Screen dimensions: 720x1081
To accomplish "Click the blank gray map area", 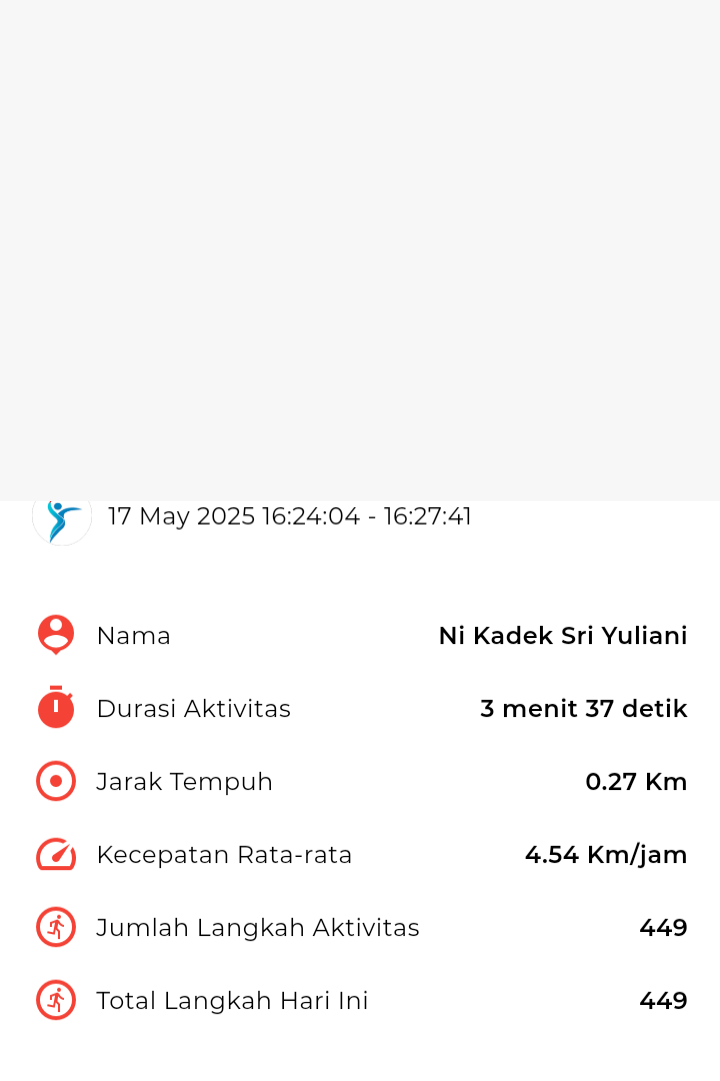I will [x=360, y=250].
